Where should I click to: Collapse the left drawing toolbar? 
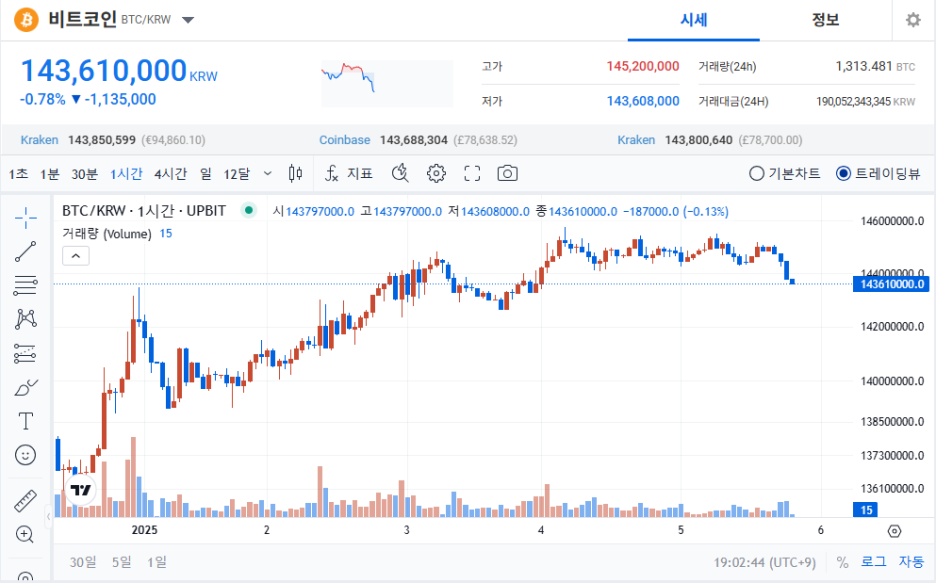pyautogui.click(x=48, y=516)
